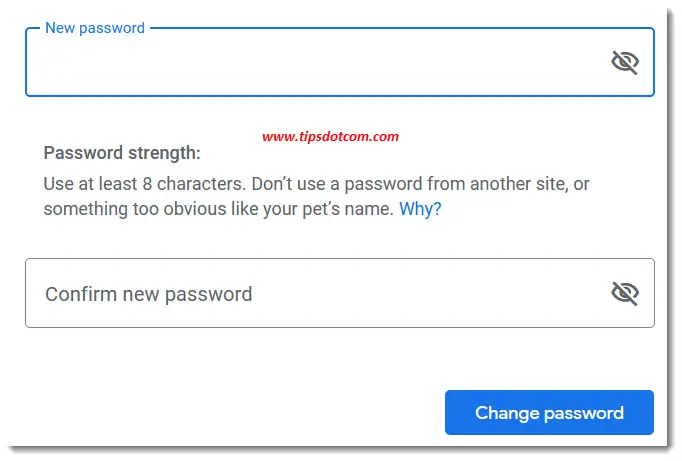Select the 'Confirm new password' placeholder text

click(149, 294)
